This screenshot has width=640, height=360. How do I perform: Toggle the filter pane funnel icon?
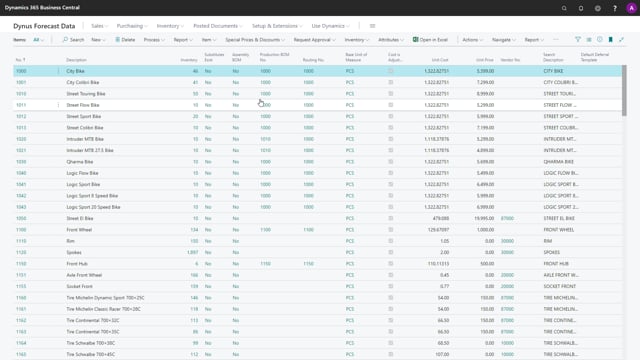(x=578, y=40)
